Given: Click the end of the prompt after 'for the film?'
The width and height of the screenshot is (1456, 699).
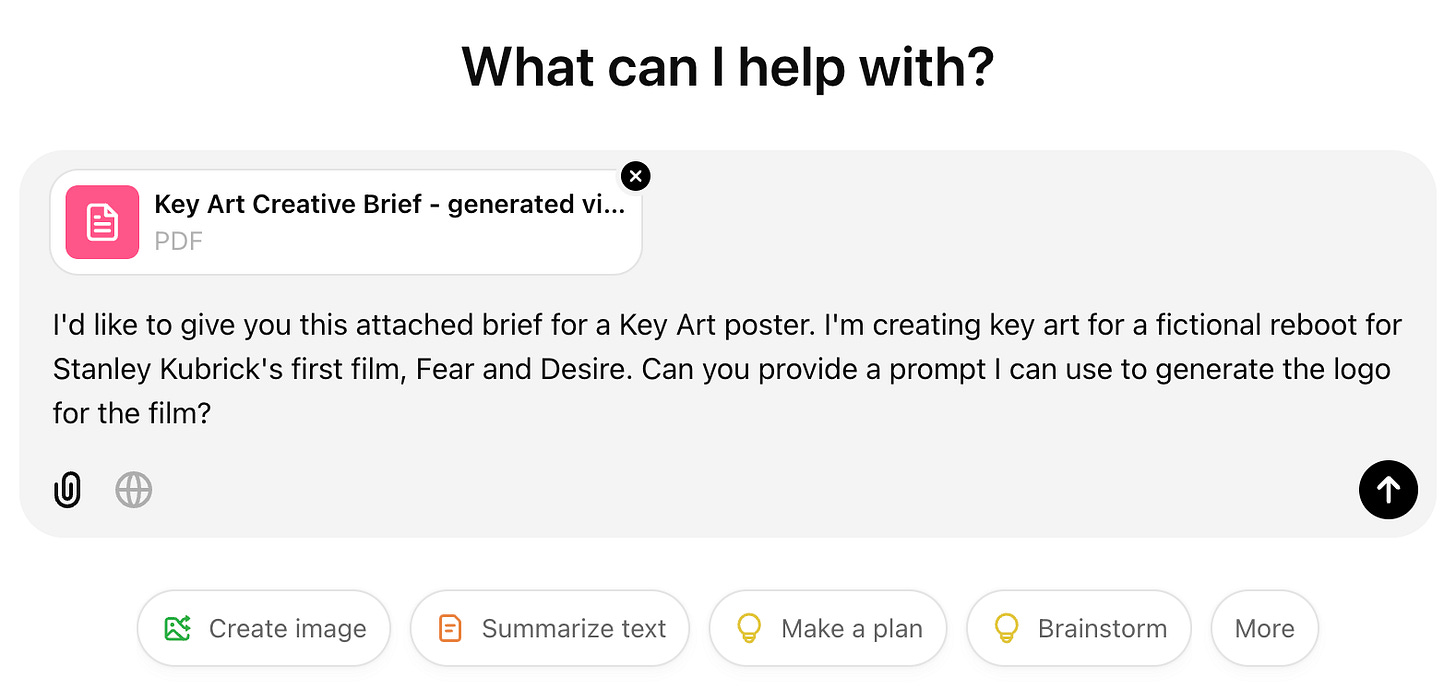Looking at the screenshot, I should 212,413.
